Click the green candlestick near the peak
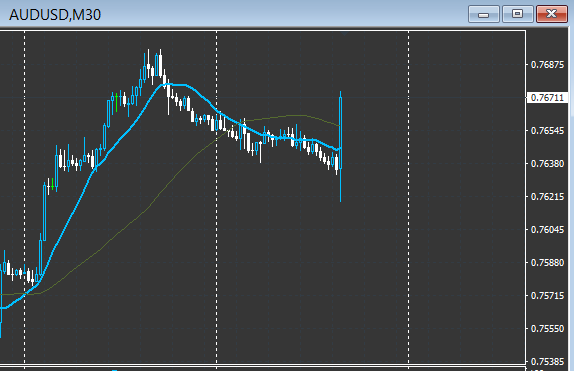The height and width of the screenshot is (371, 574). coord(116,103)
